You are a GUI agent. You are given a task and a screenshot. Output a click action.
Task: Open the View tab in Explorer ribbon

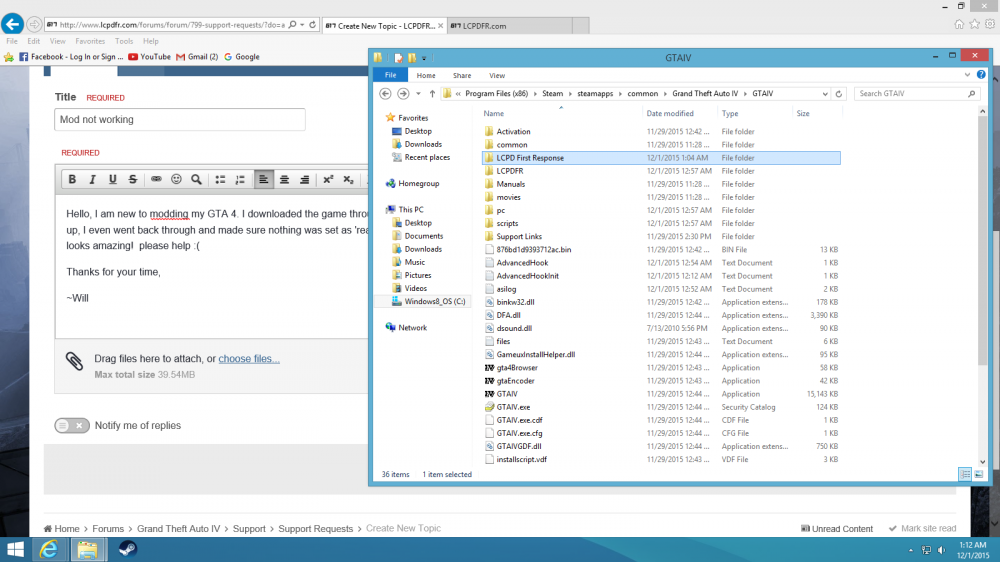click(496, 75)
